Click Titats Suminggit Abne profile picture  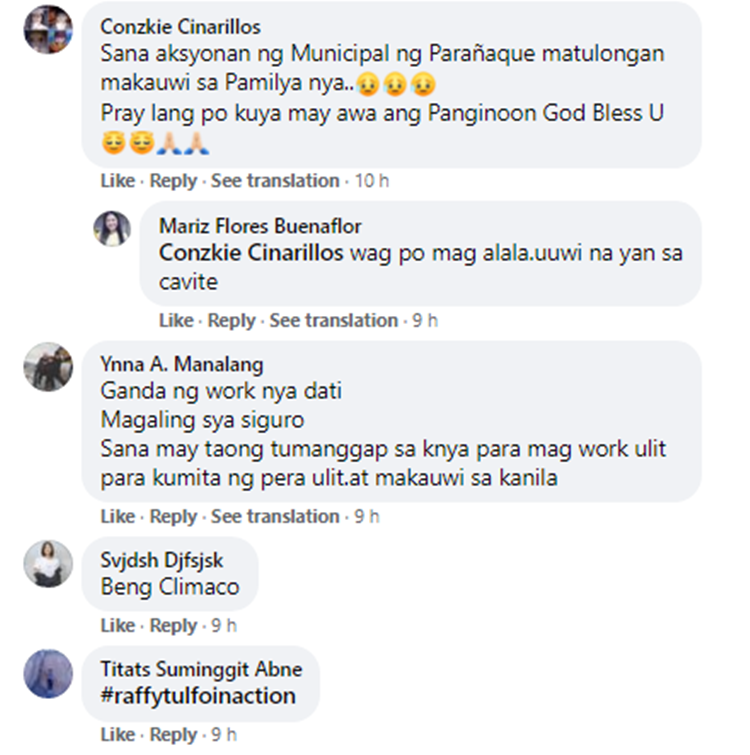tap(48, 674)
